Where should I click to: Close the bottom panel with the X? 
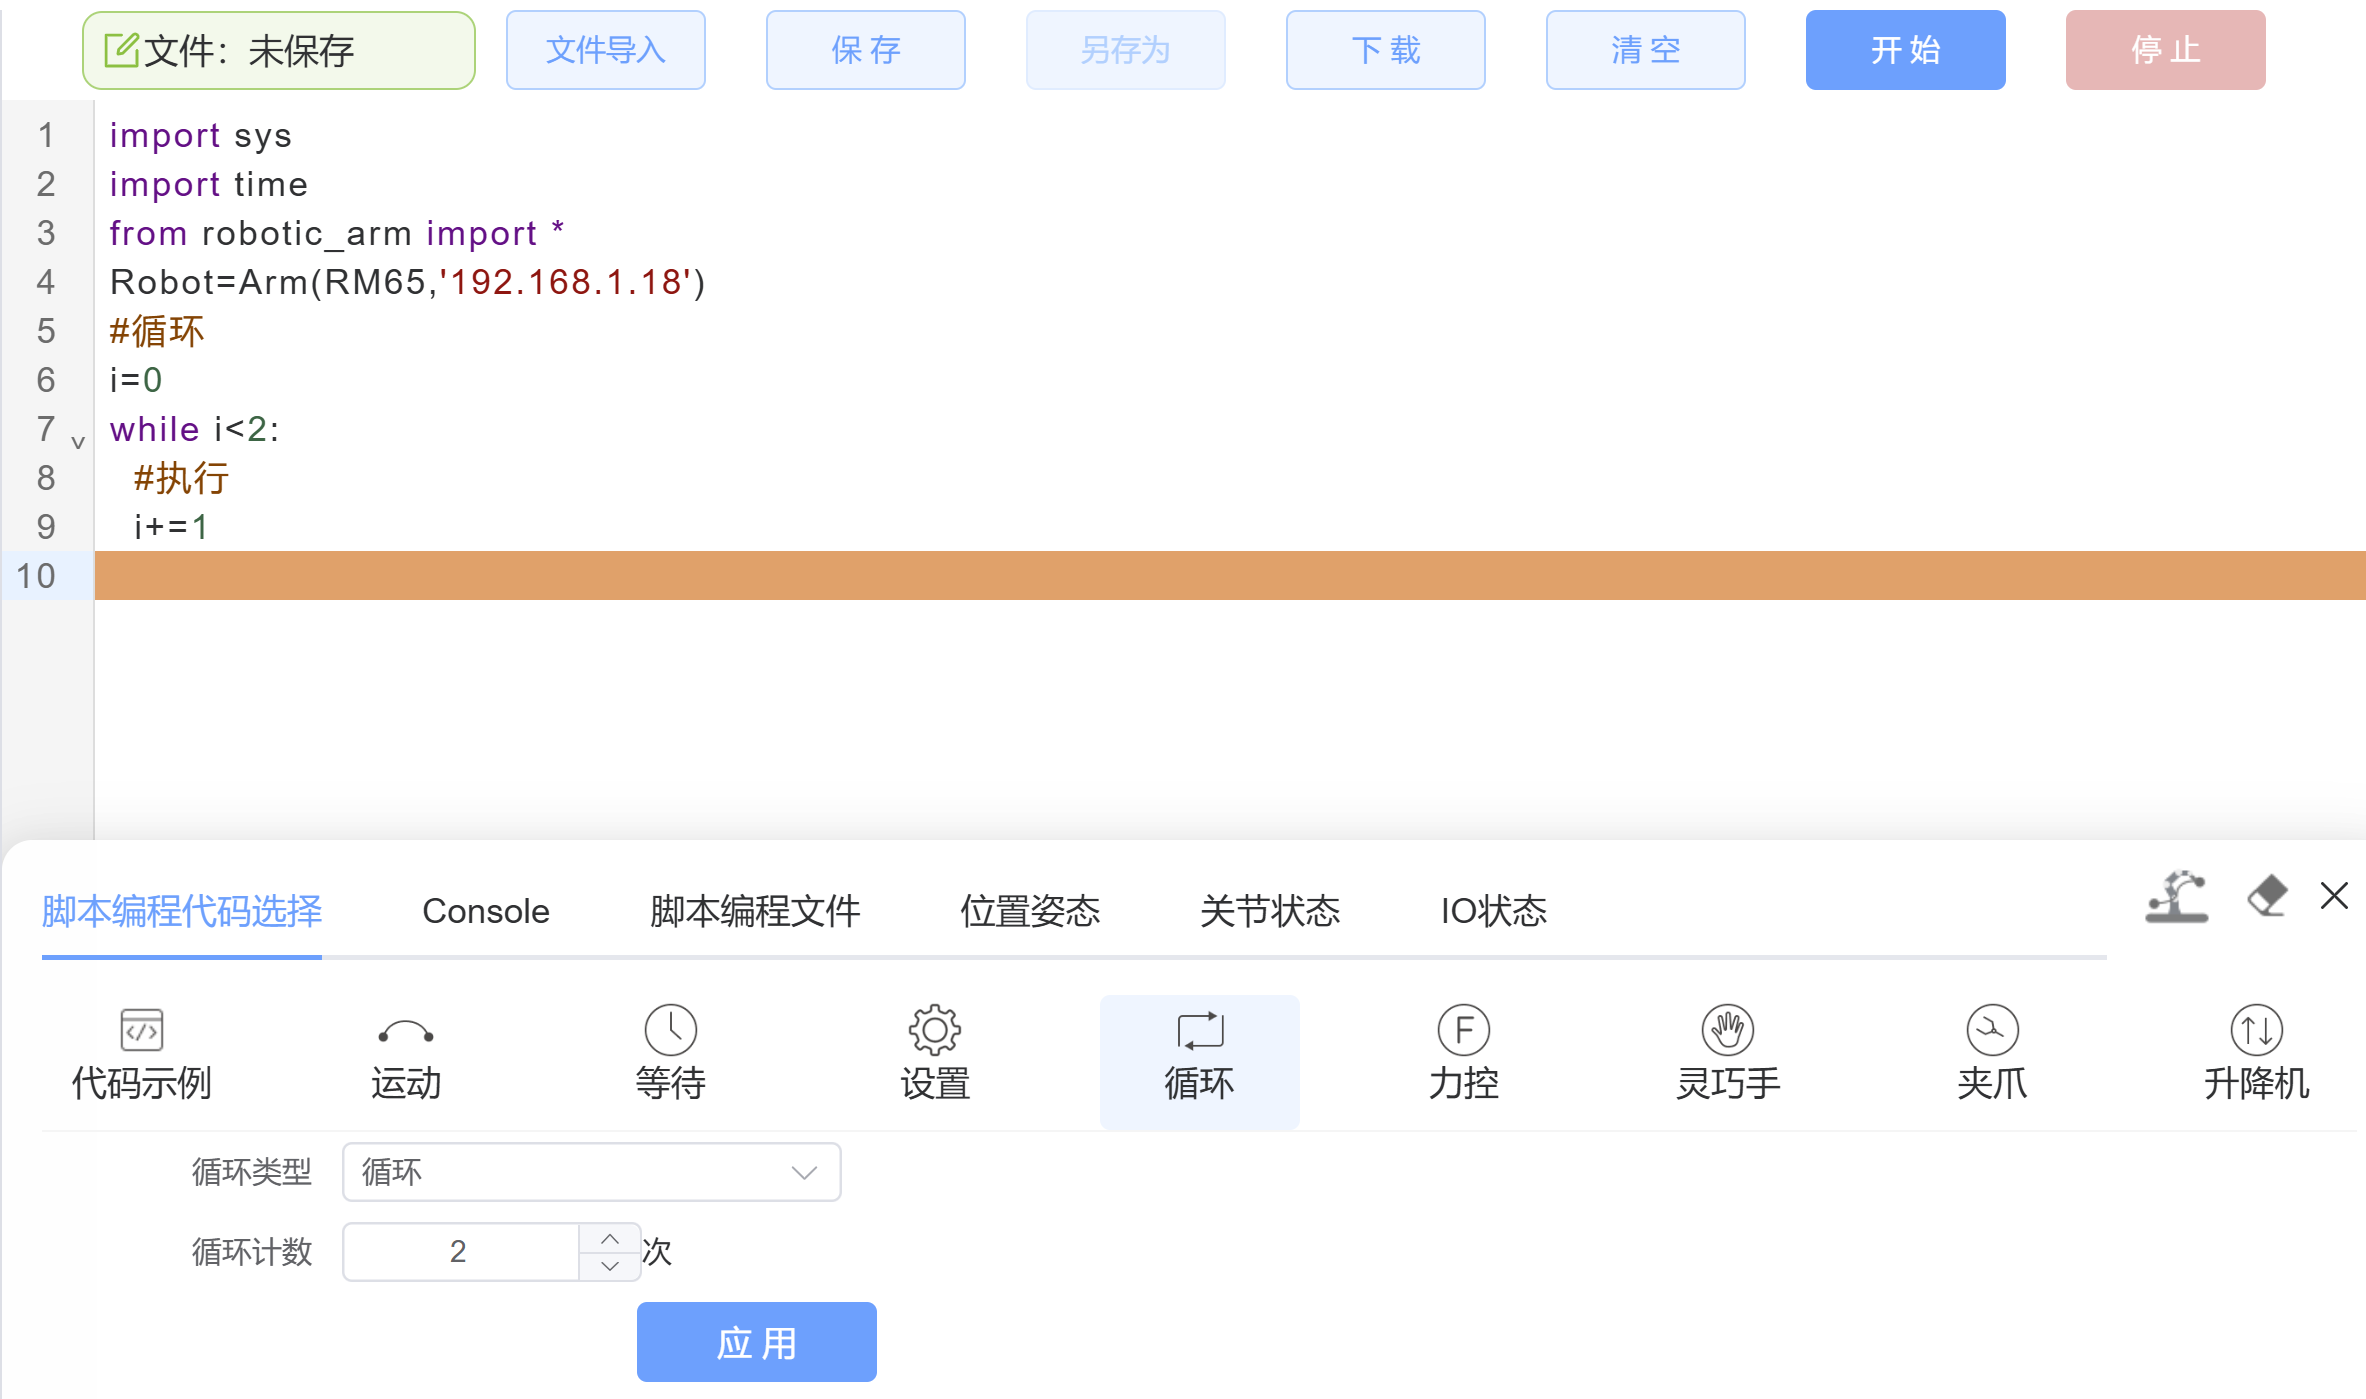[x=2334, y=896]
